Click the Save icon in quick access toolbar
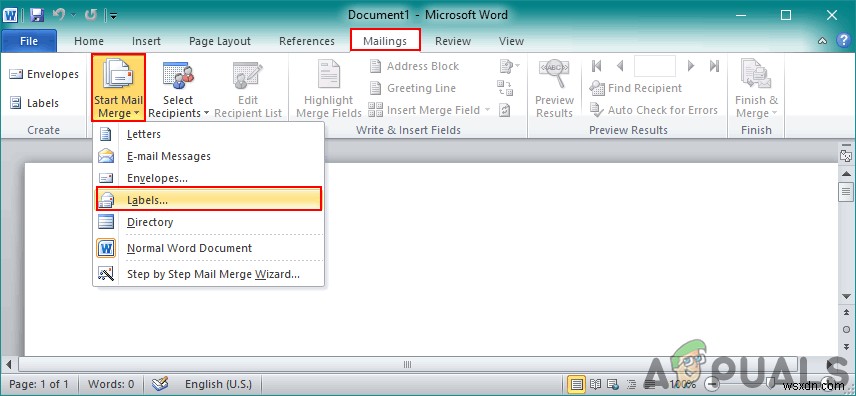856x396 pixels. pos(37,14)
